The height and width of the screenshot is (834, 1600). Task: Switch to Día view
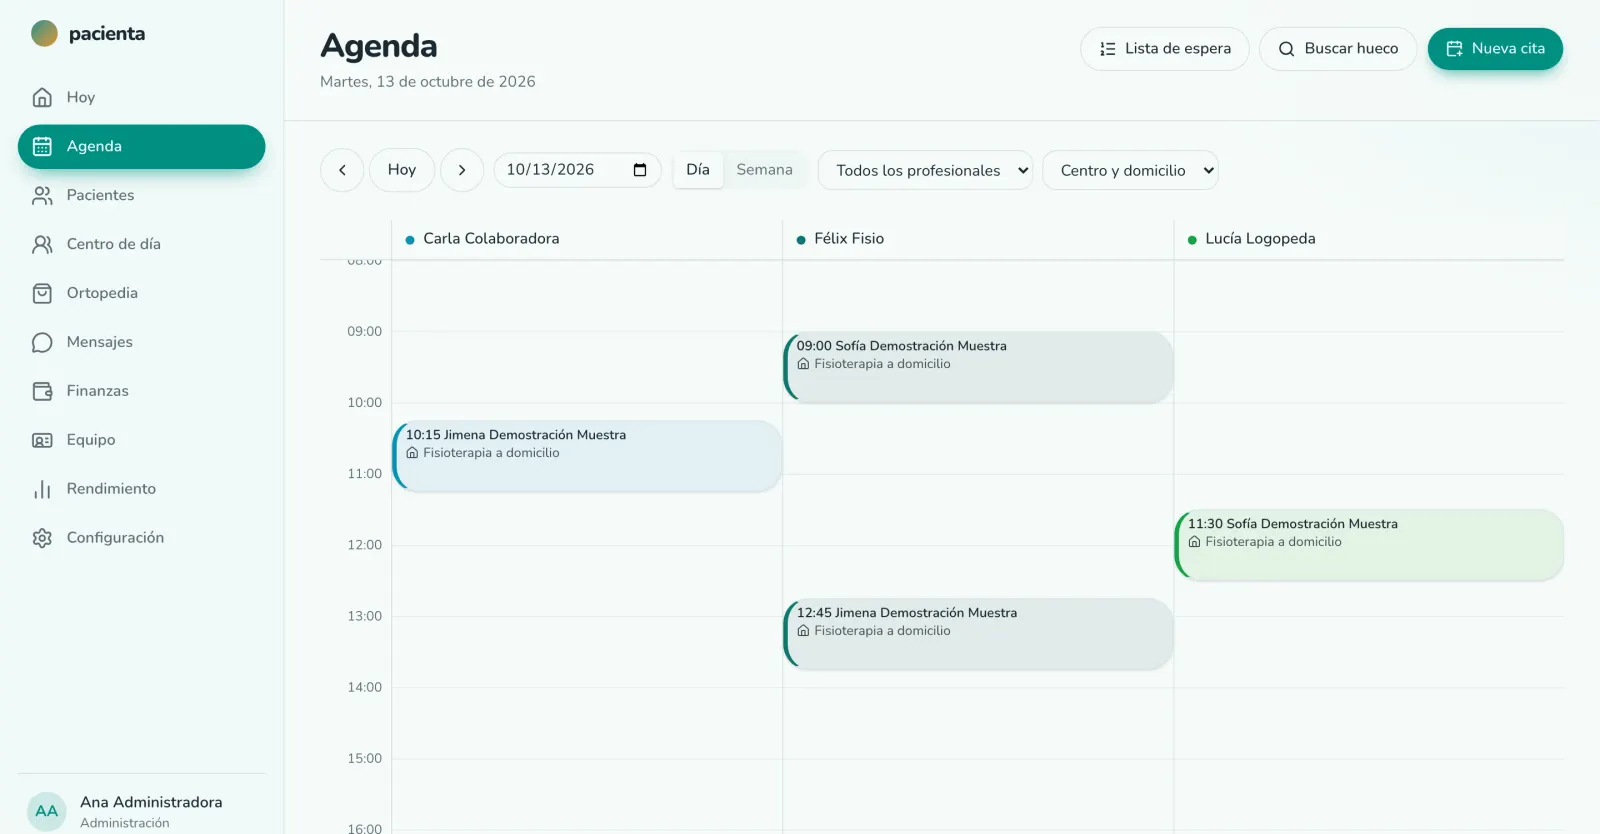click(698, 170)
